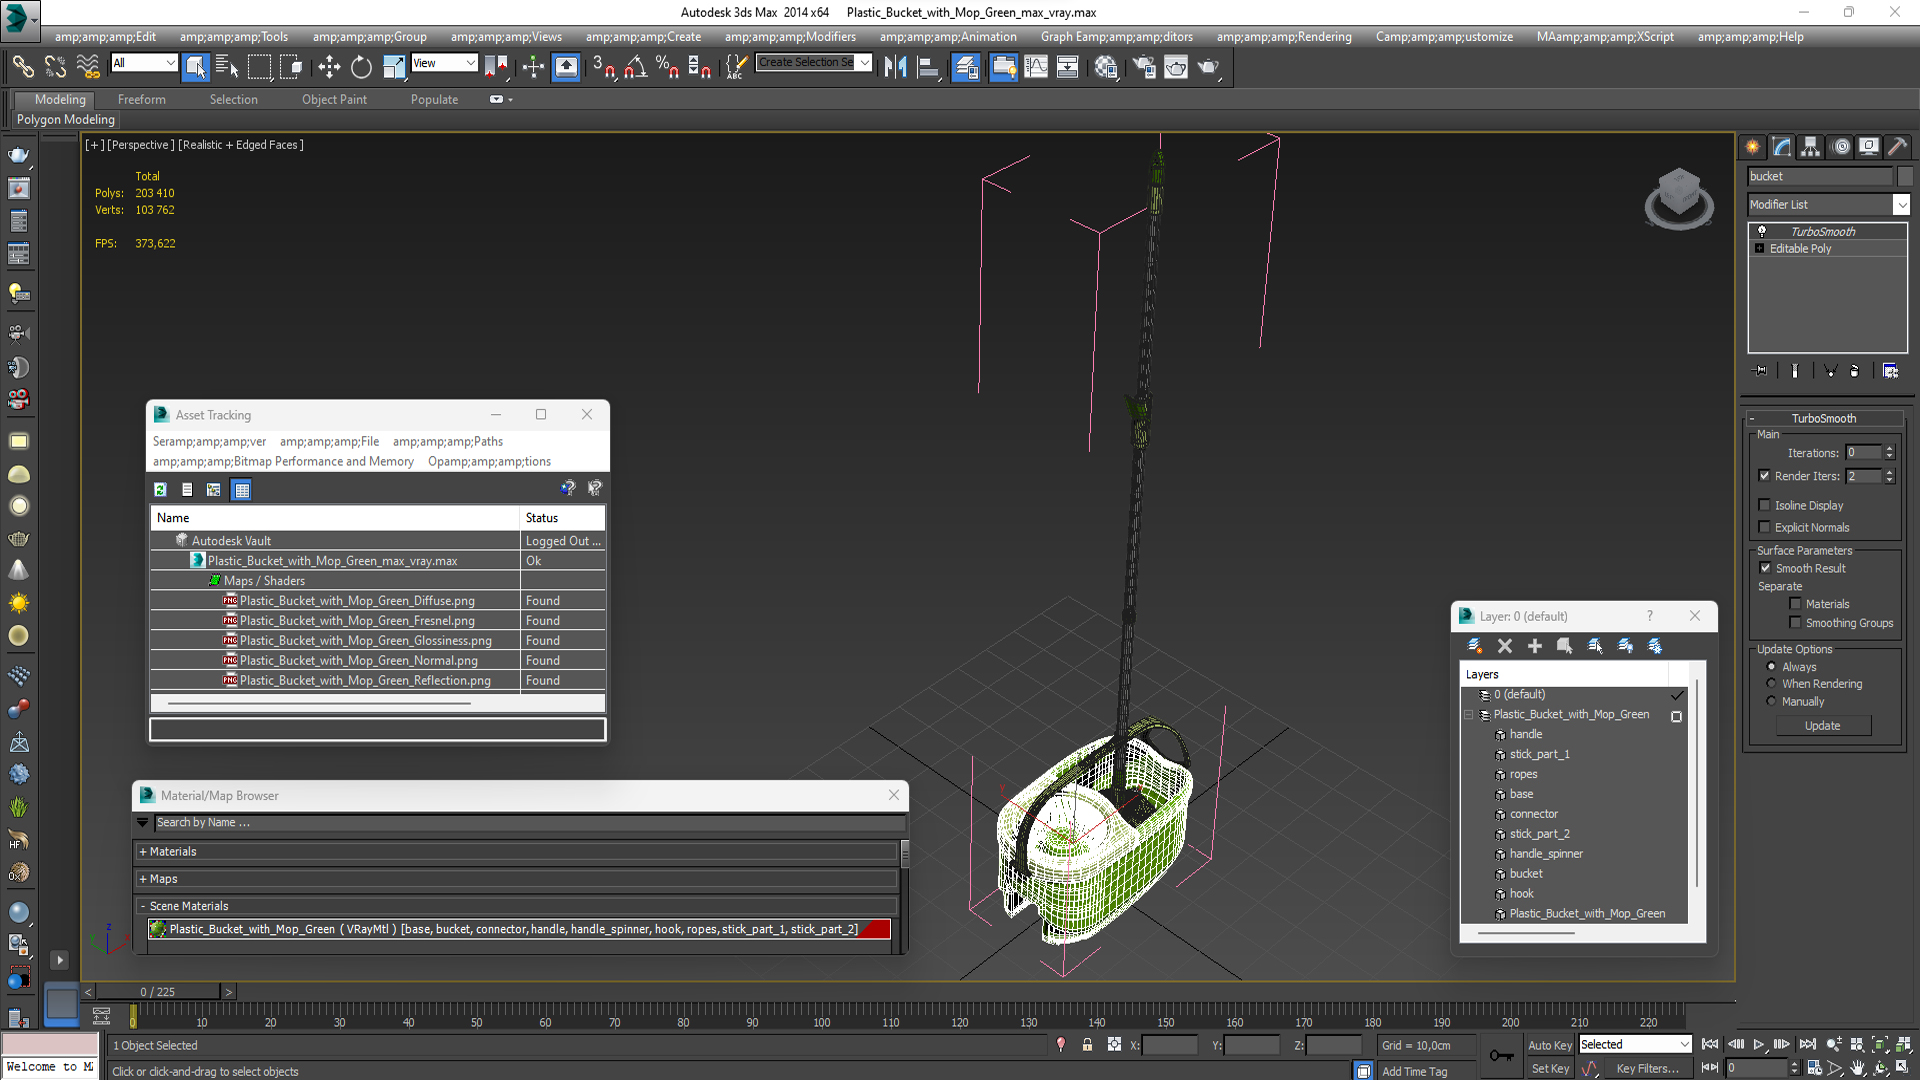Click the Render Production teapot icon
The width and height of the screenshot is (1920, 1080).
[x=1208, y=67]
